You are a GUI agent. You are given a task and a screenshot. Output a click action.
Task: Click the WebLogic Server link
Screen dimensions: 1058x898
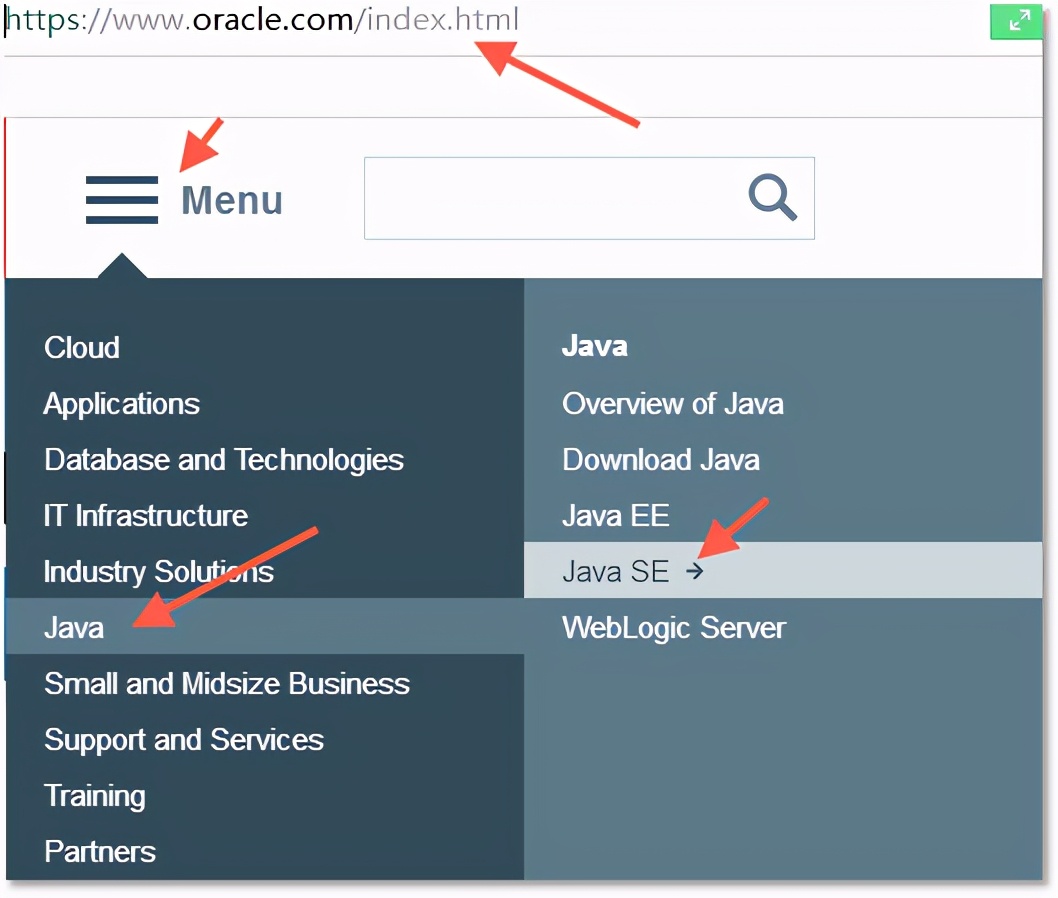pos(674,628)
